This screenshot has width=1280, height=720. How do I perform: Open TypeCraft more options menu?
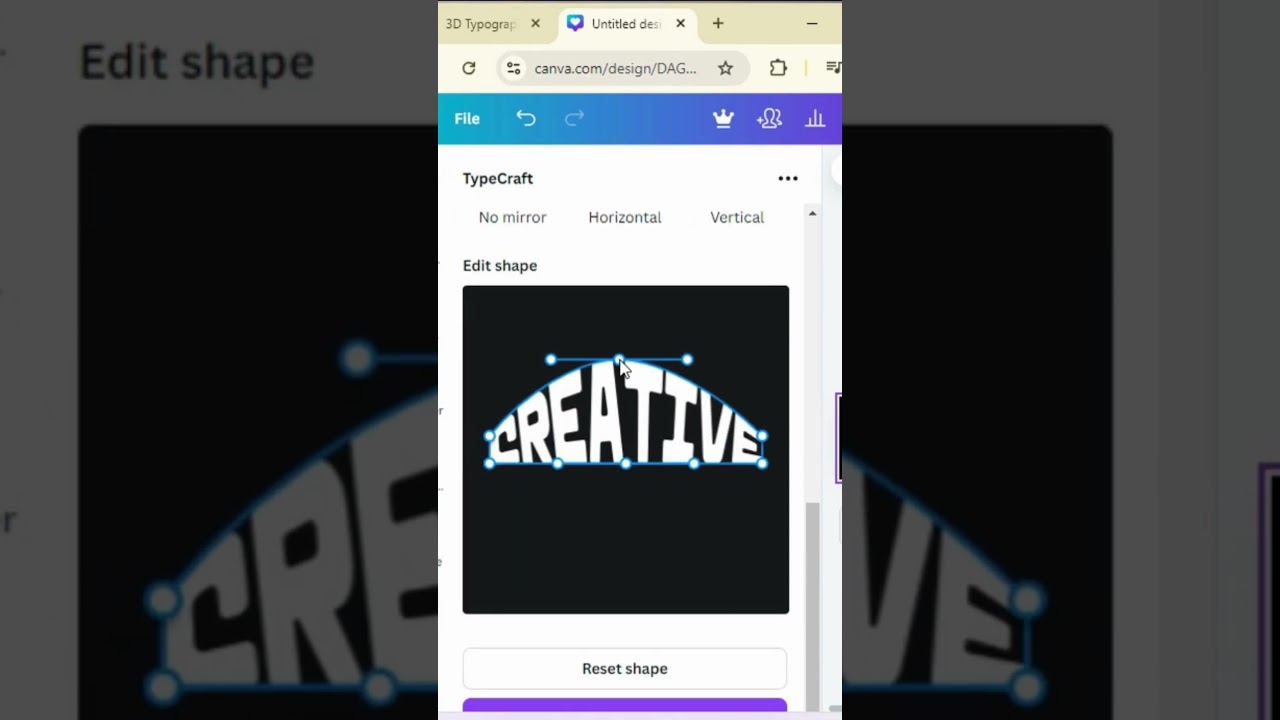788,178
